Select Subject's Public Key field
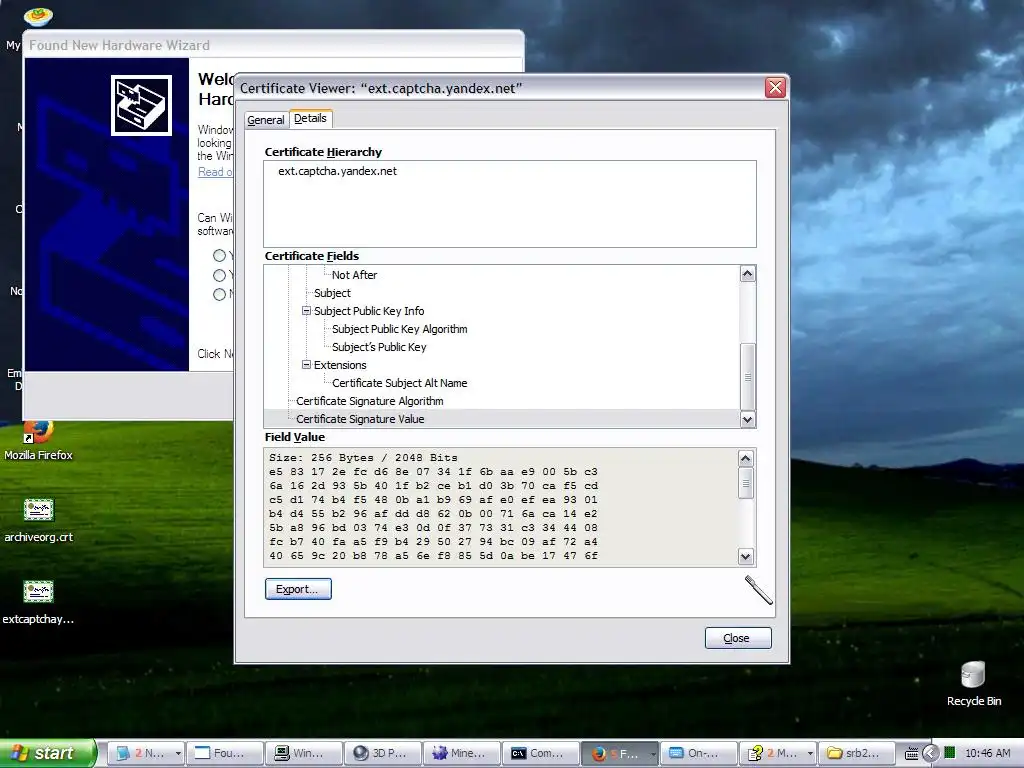 point(379,347)
